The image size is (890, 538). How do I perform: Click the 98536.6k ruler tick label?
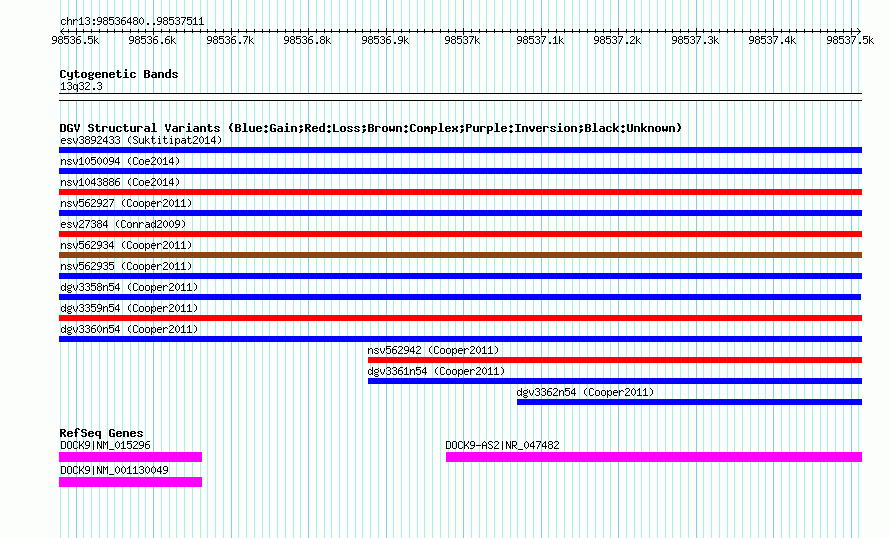(153, 41)
